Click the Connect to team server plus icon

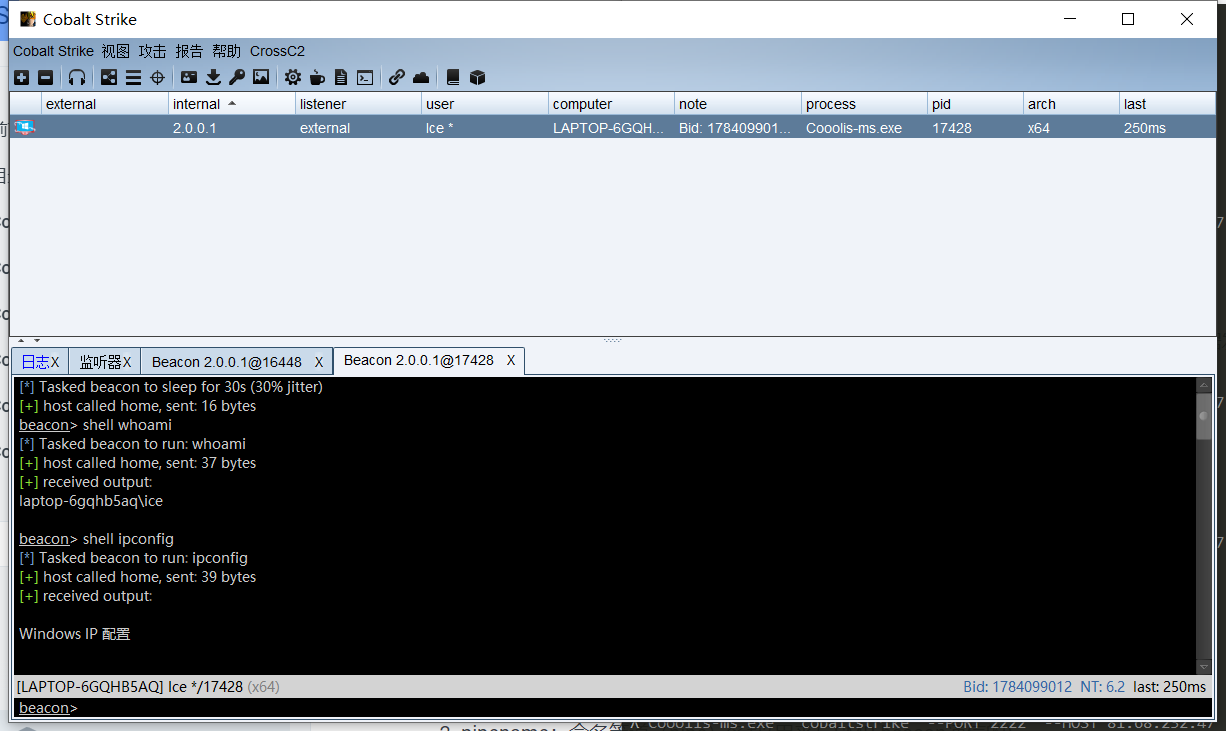point(22,77)
